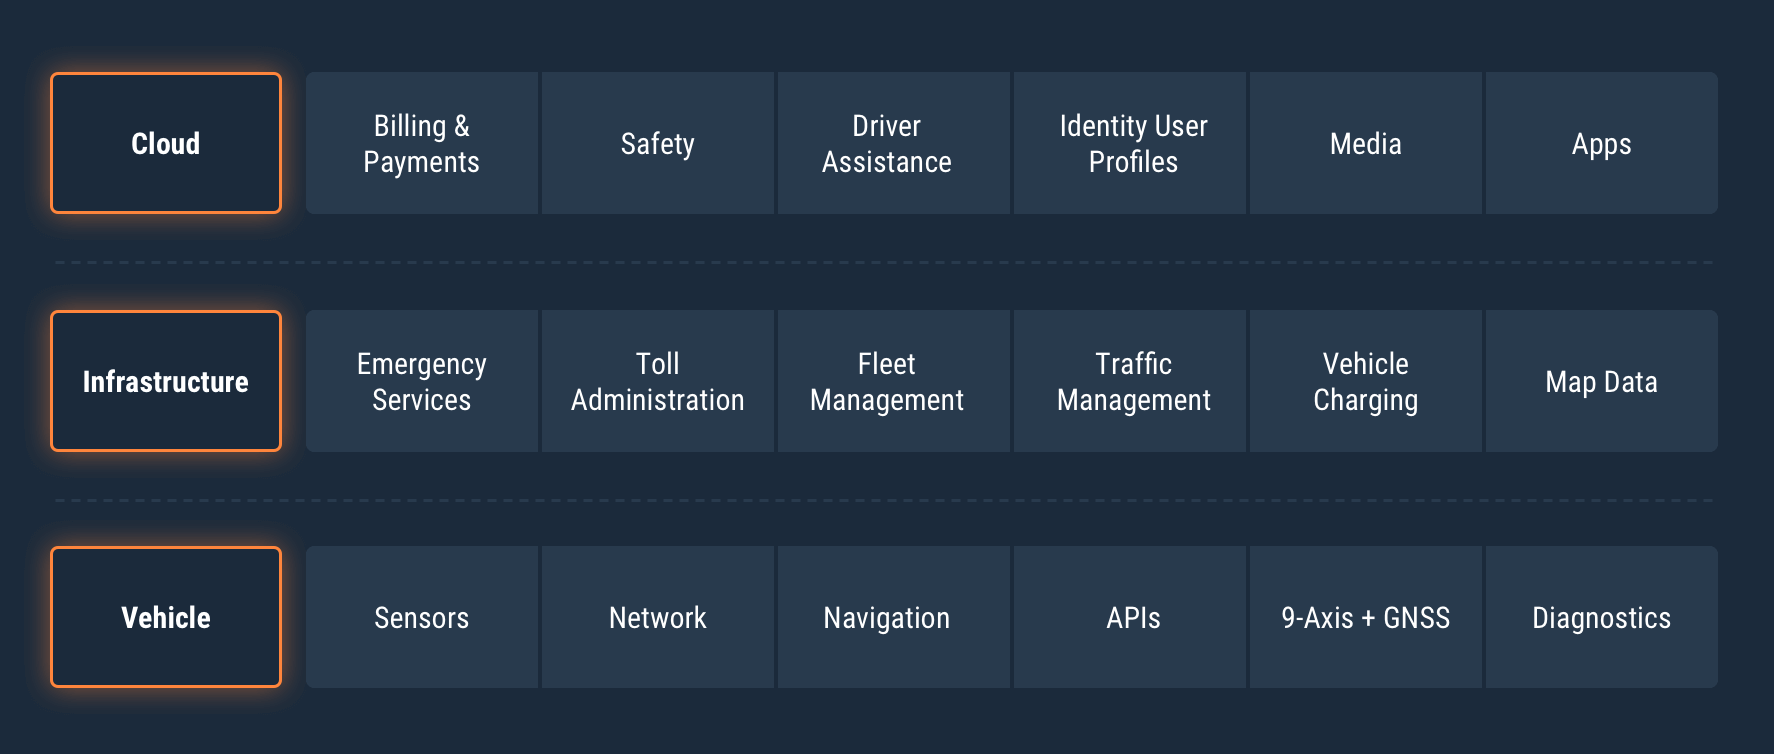Screen dimensions: 1774x754
Task: Open the Safety tile
Action: (x=658, y=143)
